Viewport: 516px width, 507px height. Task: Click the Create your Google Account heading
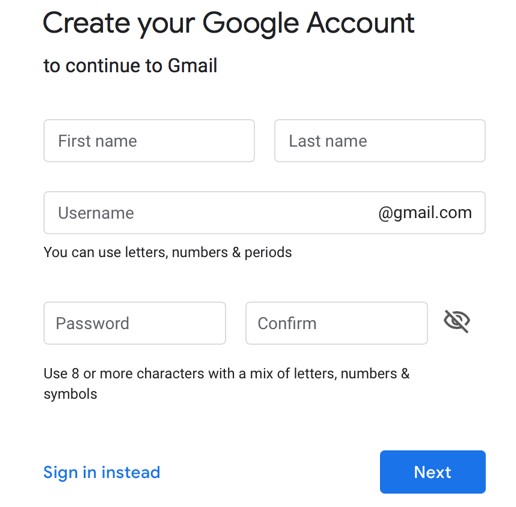[229, 24]
